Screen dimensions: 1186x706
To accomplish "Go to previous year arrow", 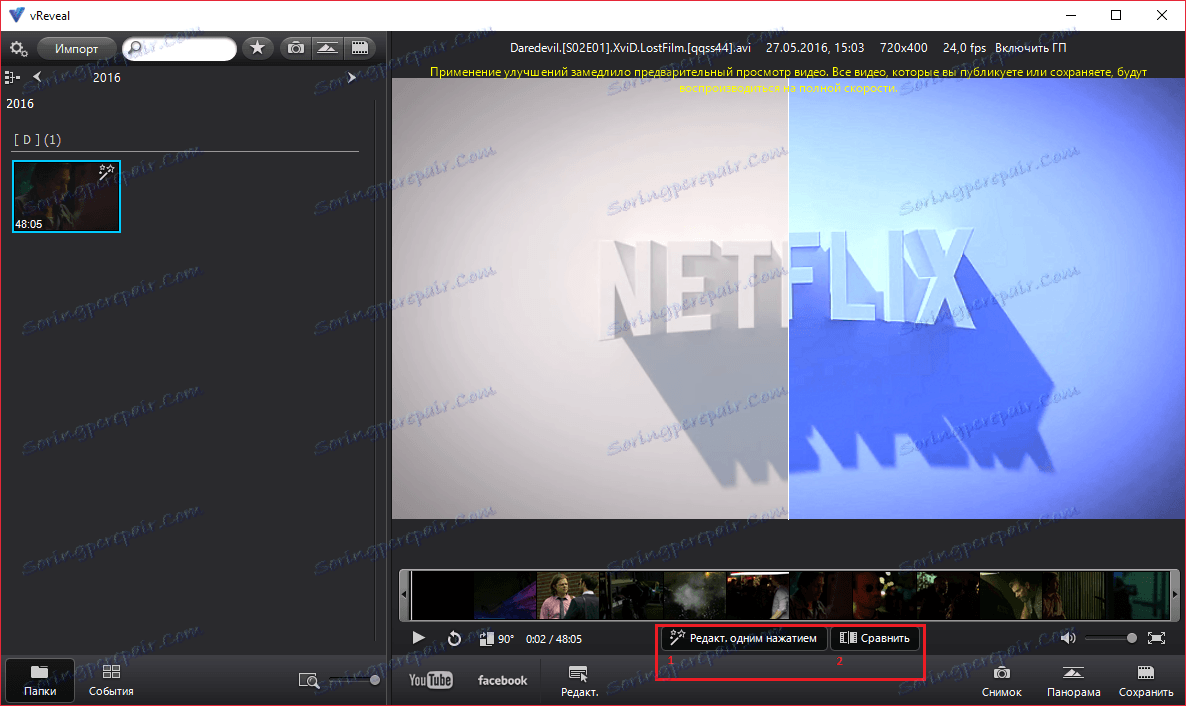I will [37, 77].
